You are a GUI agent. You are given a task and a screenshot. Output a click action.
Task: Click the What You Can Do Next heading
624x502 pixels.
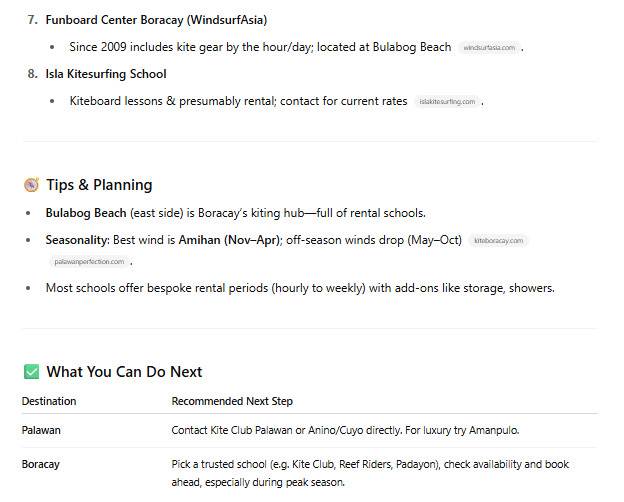click(x=124, y=372)
